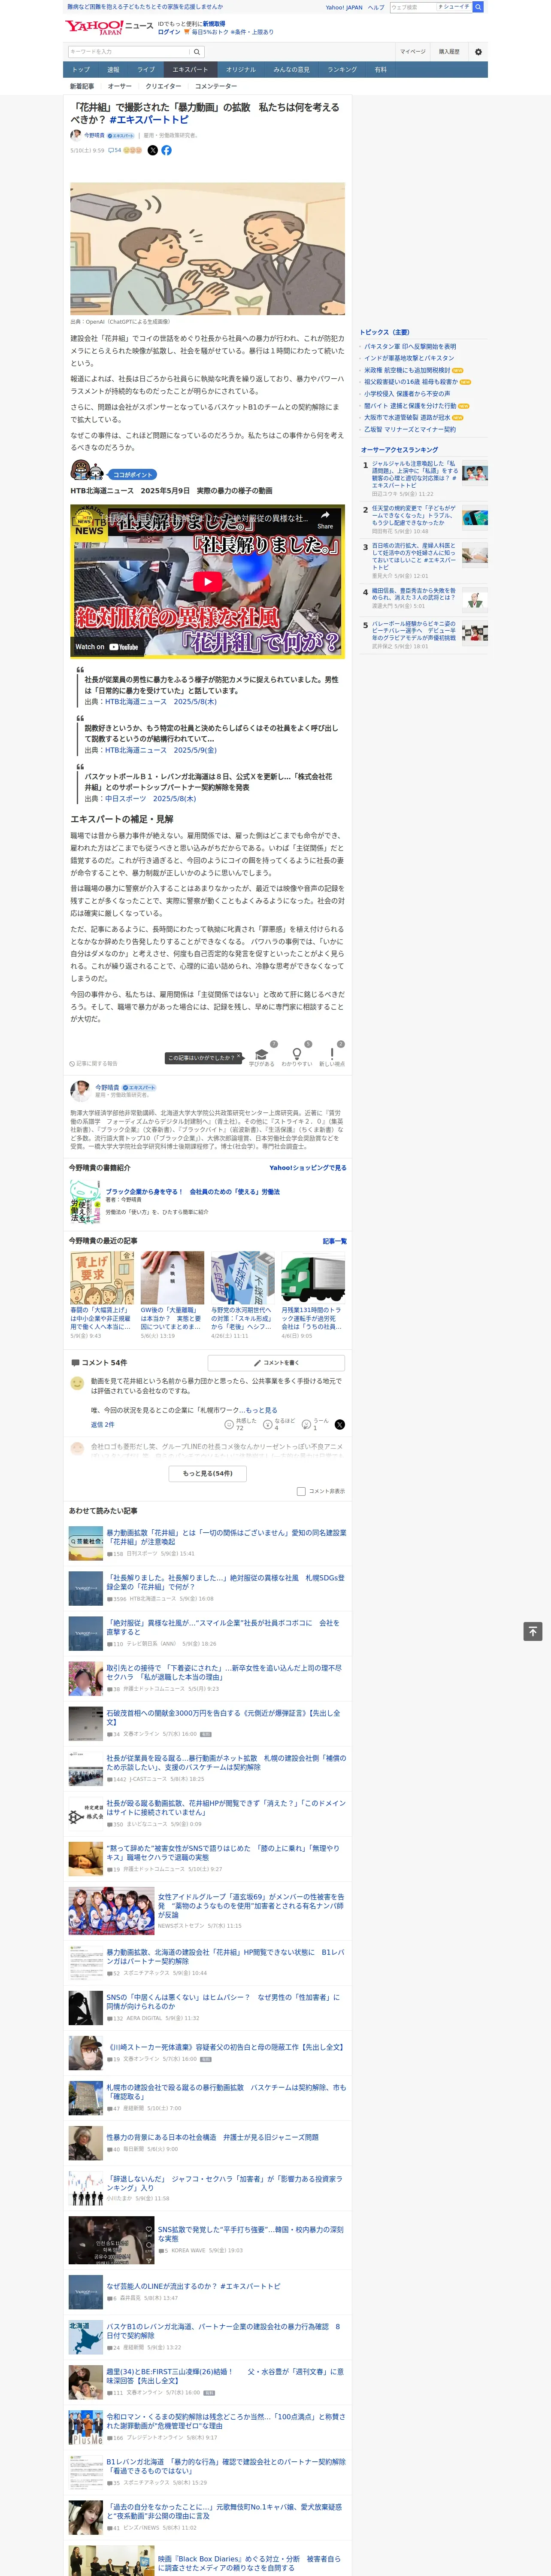Click the 購入履歴 link
The image size is (551, 2576).
coord(449,52)
